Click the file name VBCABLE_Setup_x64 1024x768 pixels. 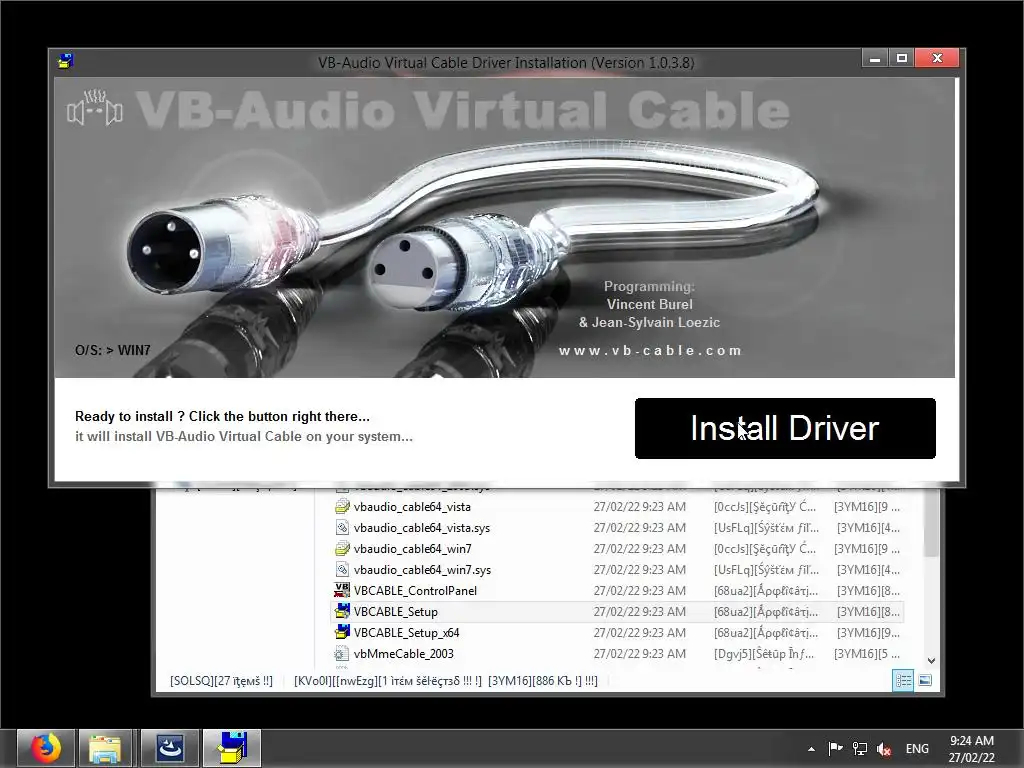(406, 632)
